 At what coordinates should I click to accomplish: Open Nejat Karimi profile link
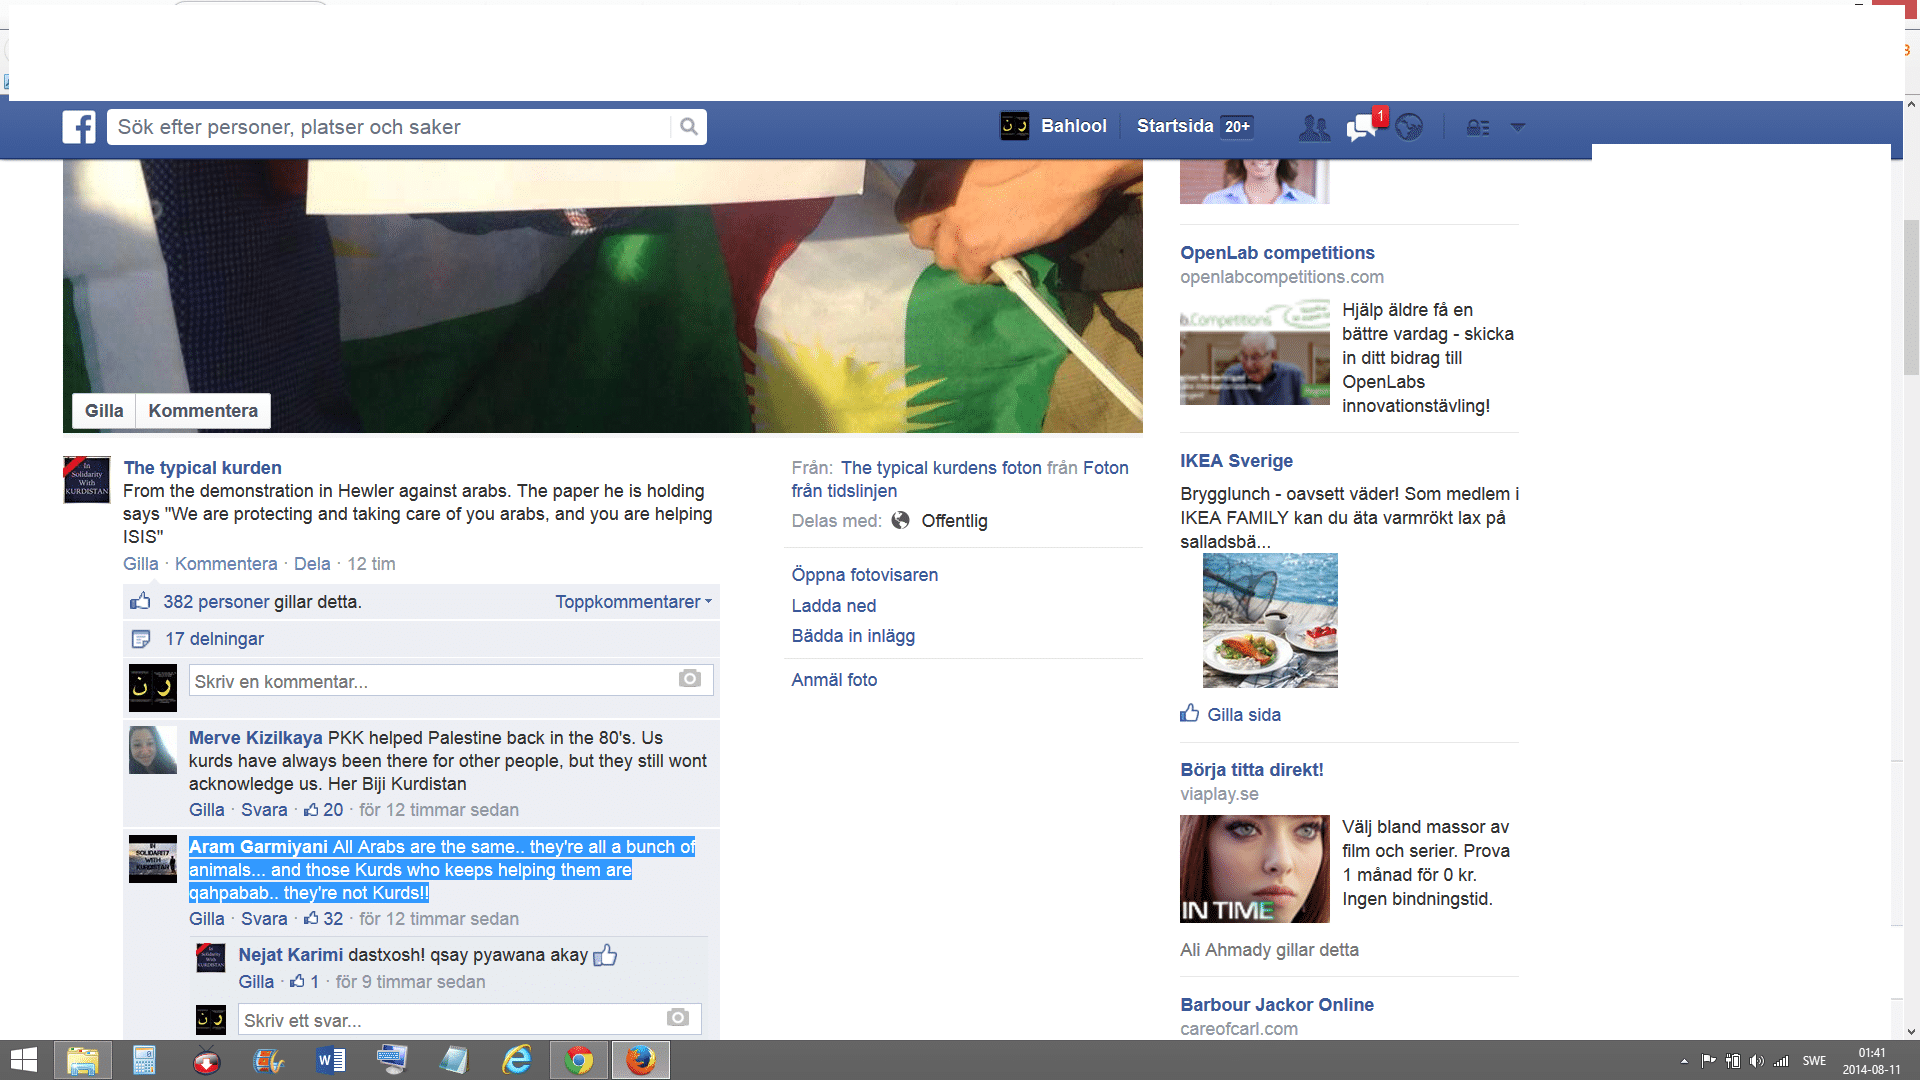290,955
